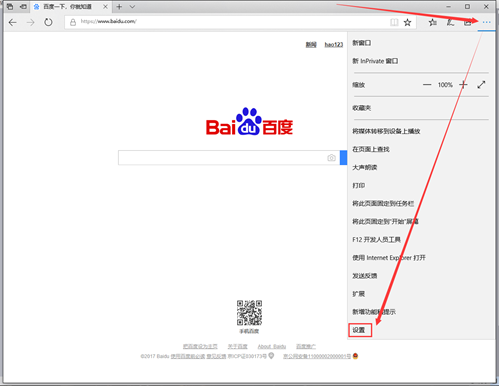Click the ICP map pin icon in footer
The image size is (499, 386).
(x=271, y=356)
